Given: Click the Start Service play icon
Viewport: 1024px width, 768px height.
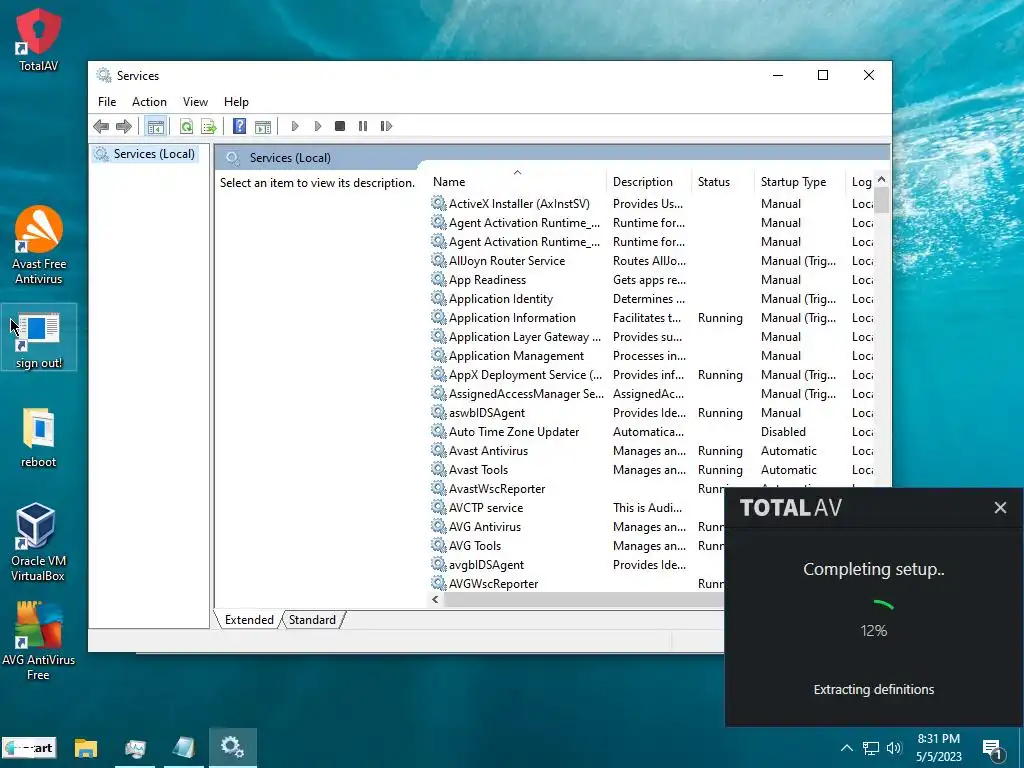Looking at the screenshot, I should click(295, 126).
